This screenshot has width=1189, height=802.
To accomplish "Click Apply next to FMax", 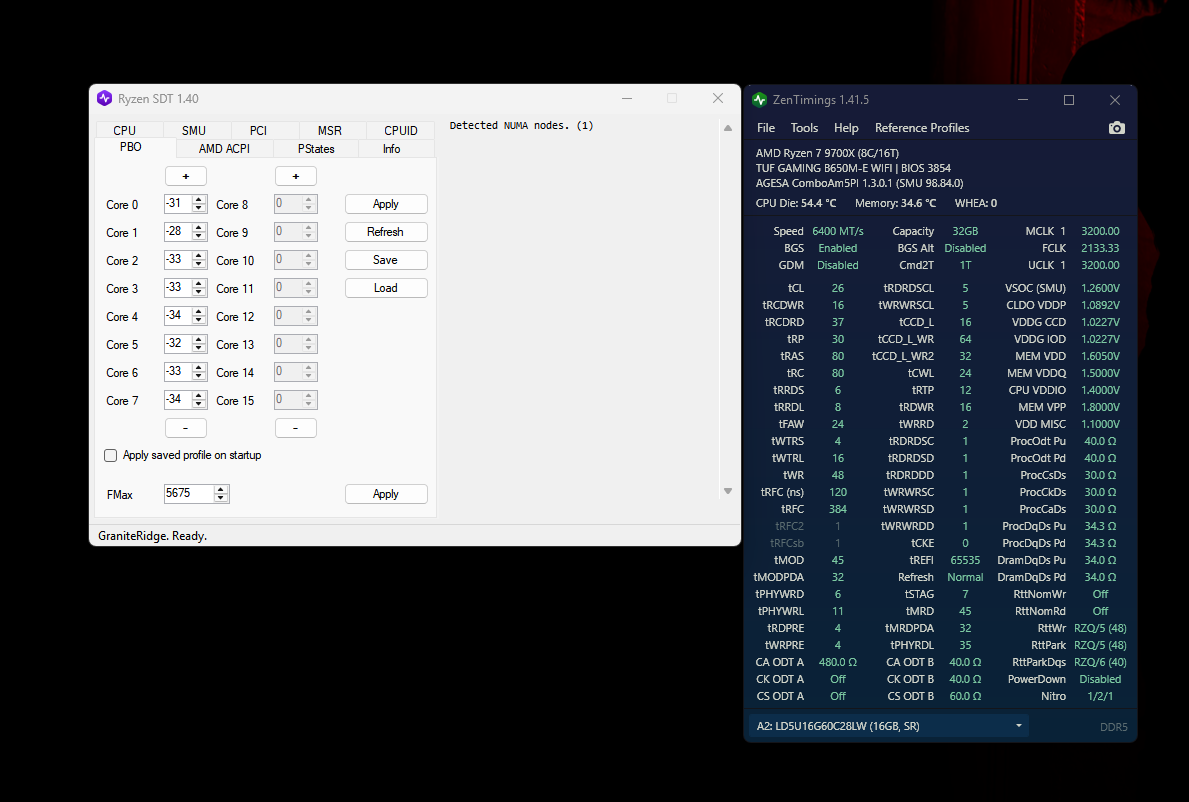I will 386,494.
